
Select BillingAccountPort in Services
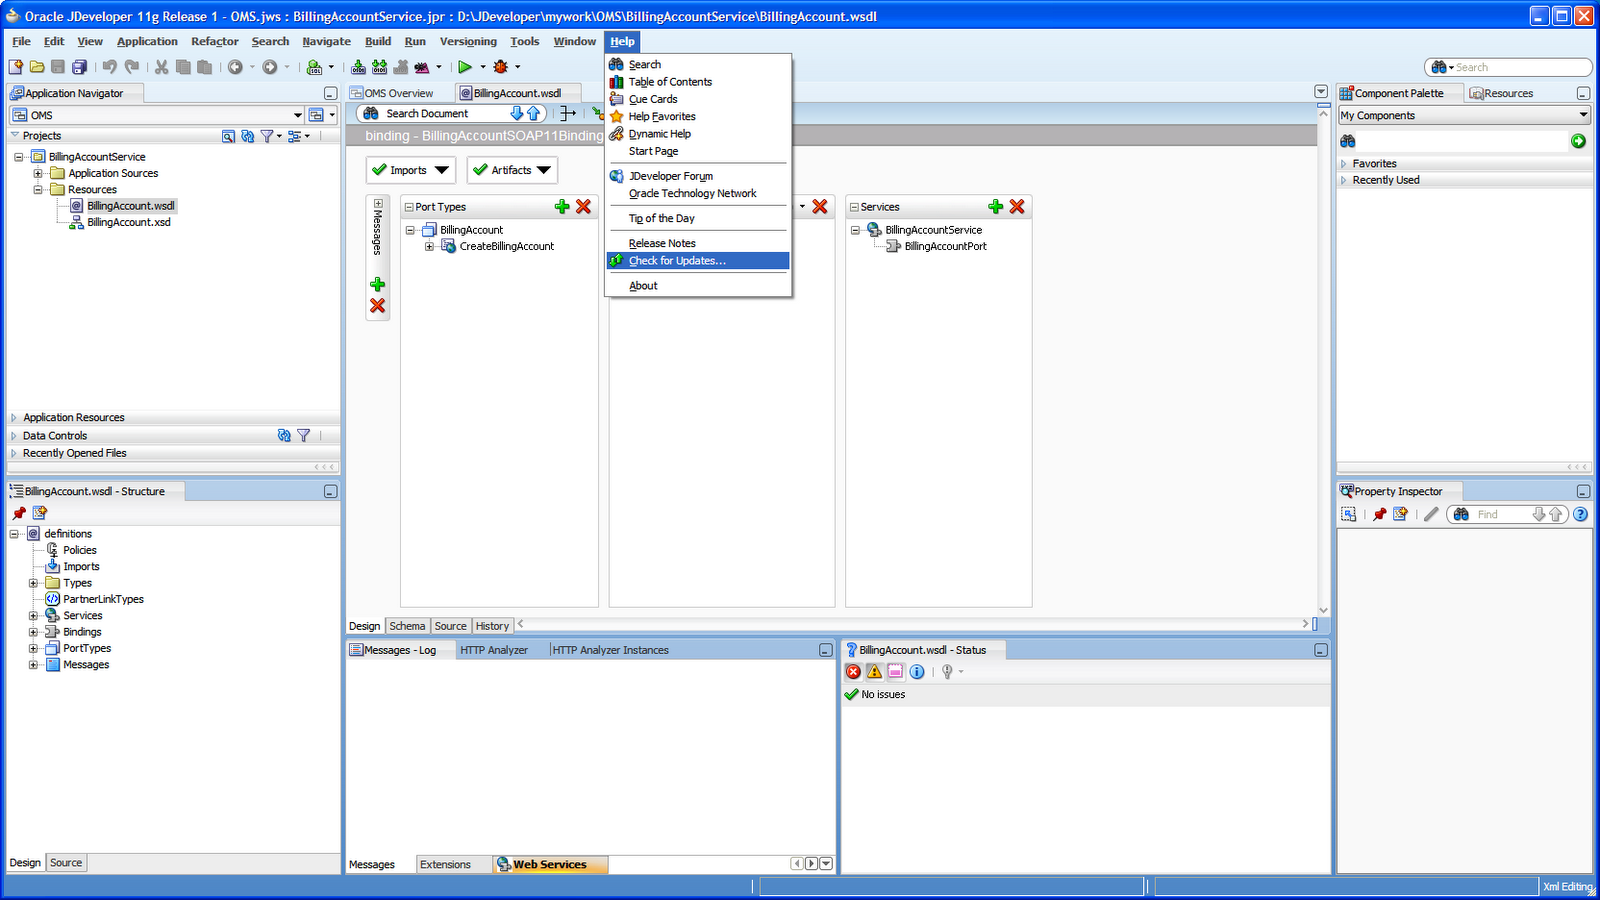click(x=945, y=246)
